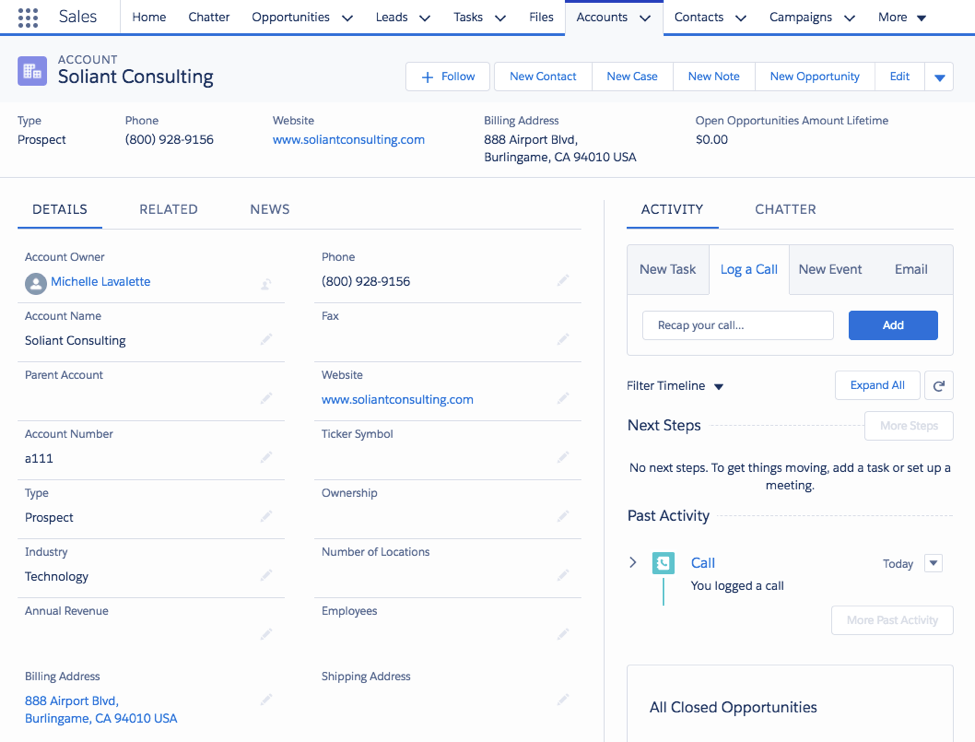
Task: Open the Campaigns tab dropdown chevron
Action: click(849, 18)
